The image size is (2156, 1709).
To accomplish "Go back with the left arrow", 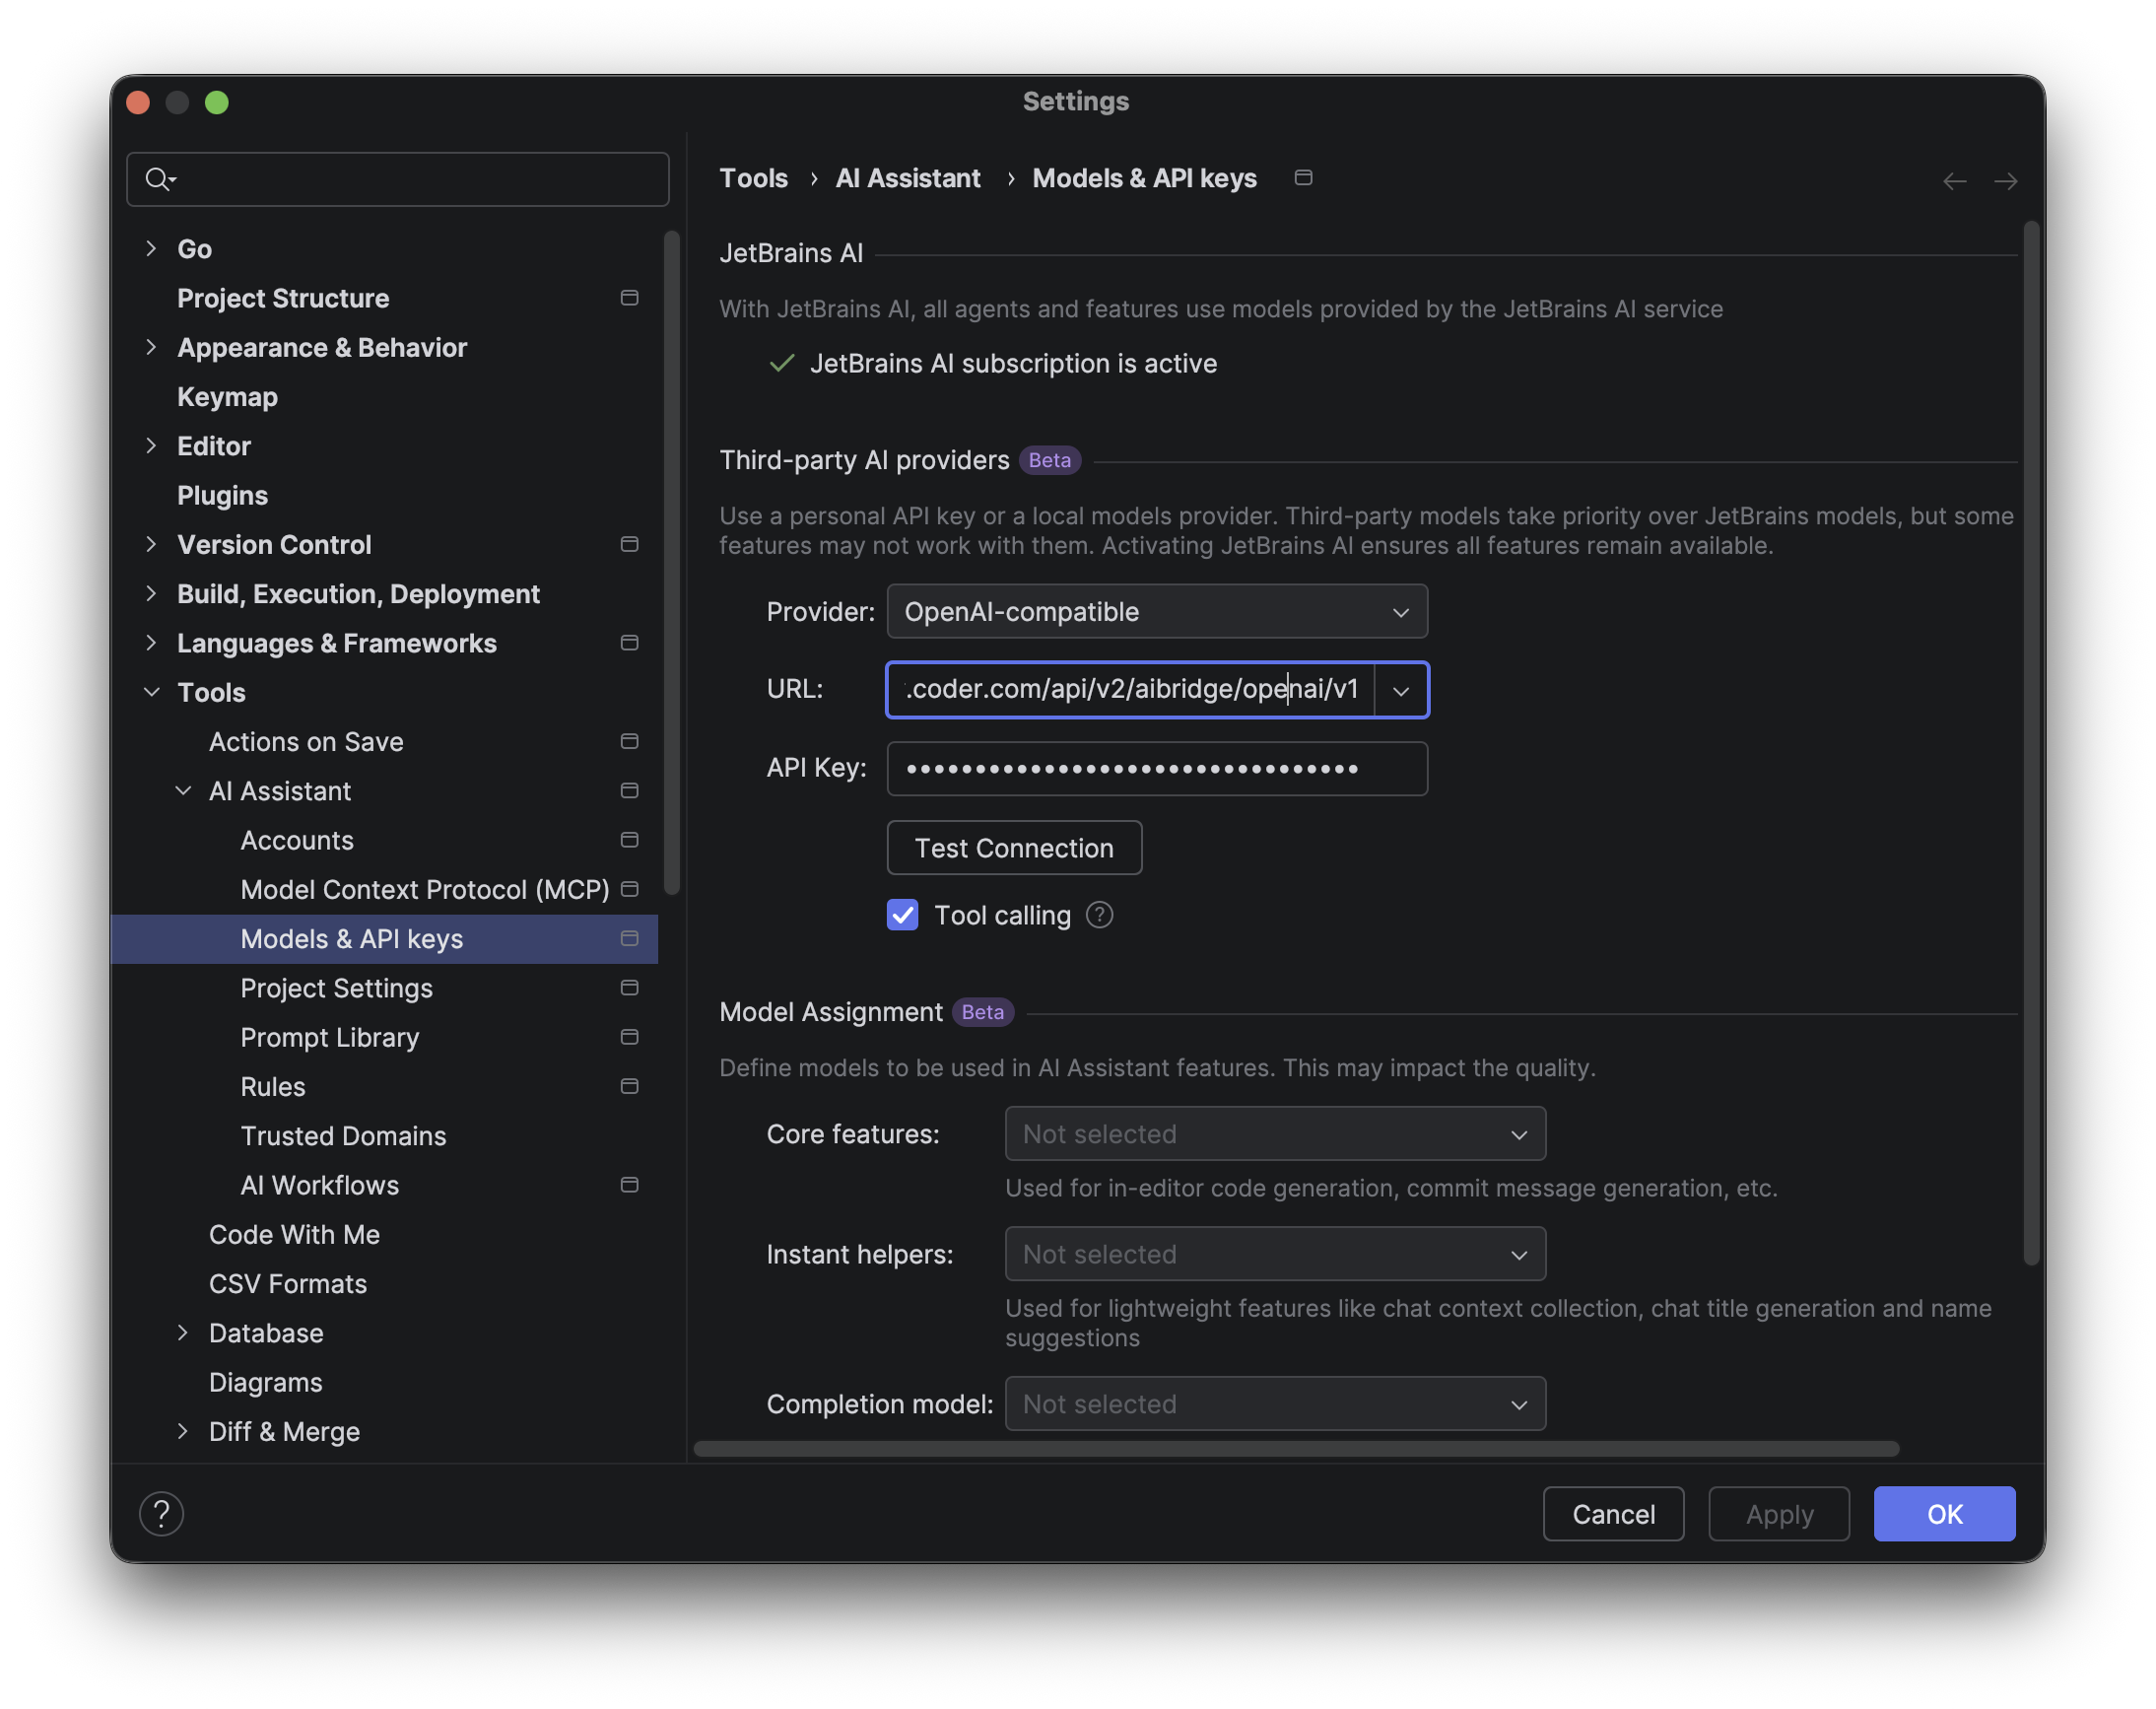I will coord(1954,181).
